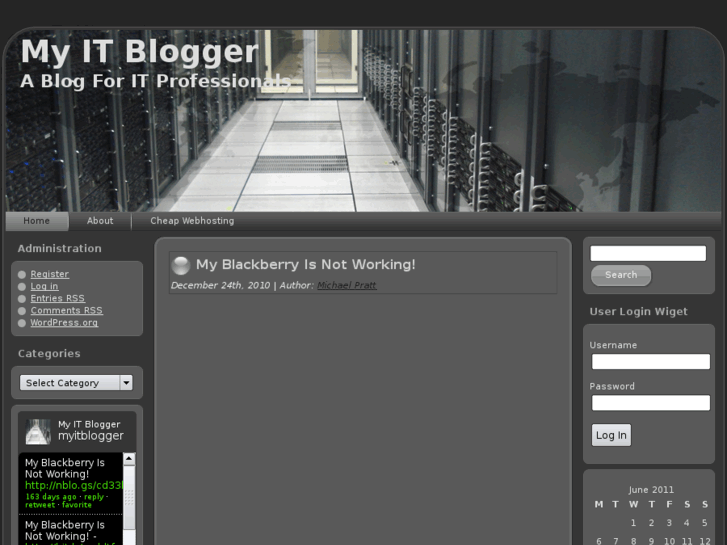Open the Home navigation tab
The width and height of the screenshot is (727, 545).
[37, 221]
